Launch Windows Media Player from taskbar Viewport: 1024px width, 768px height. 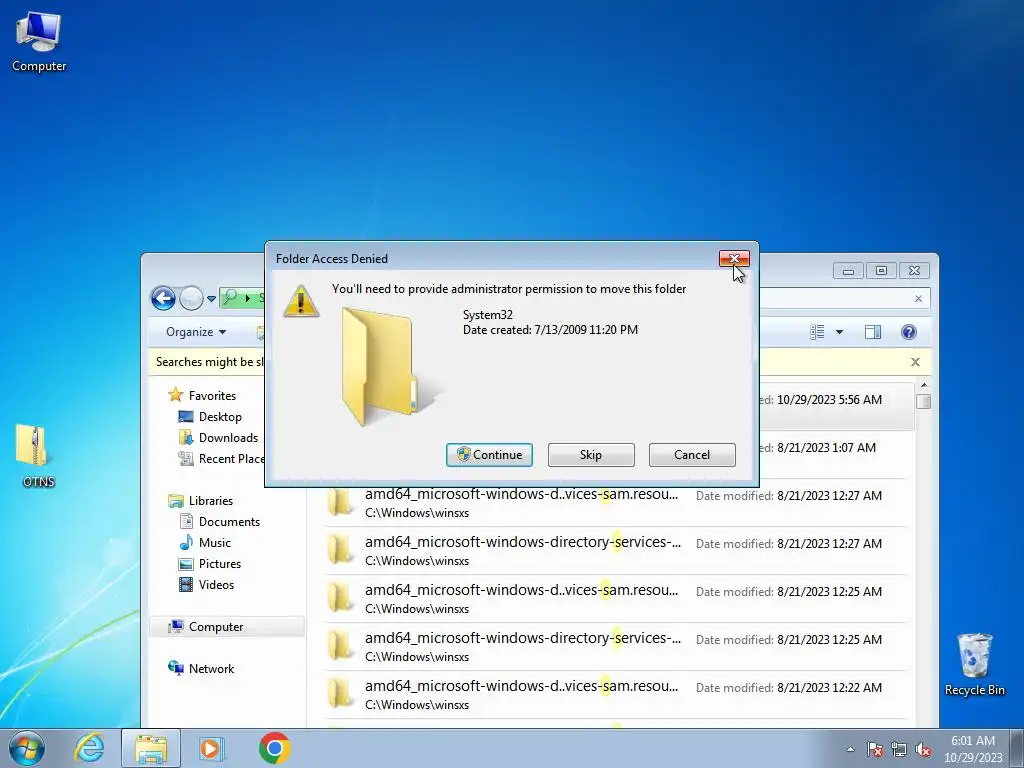pyautogui.click(x=212, y=748)
